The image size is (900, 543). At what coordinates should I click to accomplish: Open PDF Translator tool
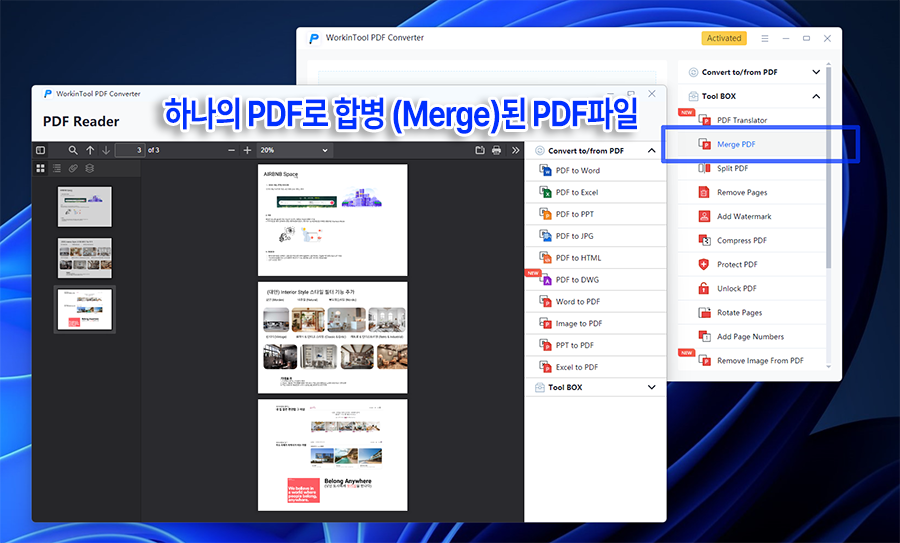point(752,121)
